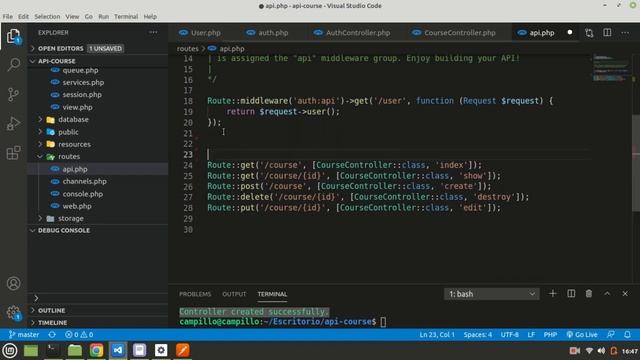640x360 pixels.
Task: Open the File menu
Action: coord(7,16)
